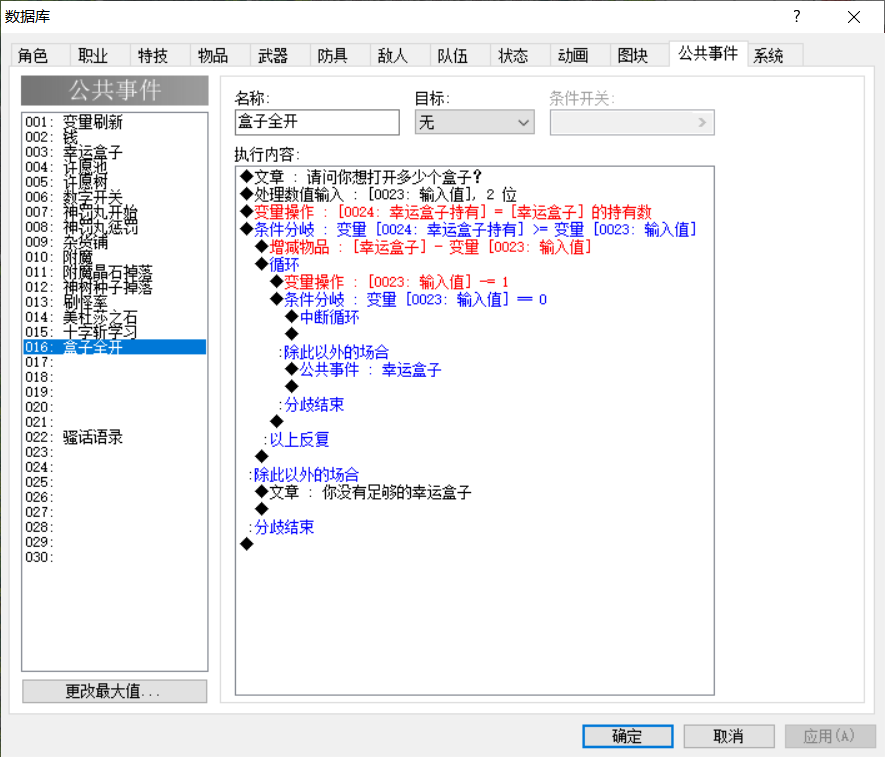Select 005 许愿树 entry
885x757 pixels.
115,182
